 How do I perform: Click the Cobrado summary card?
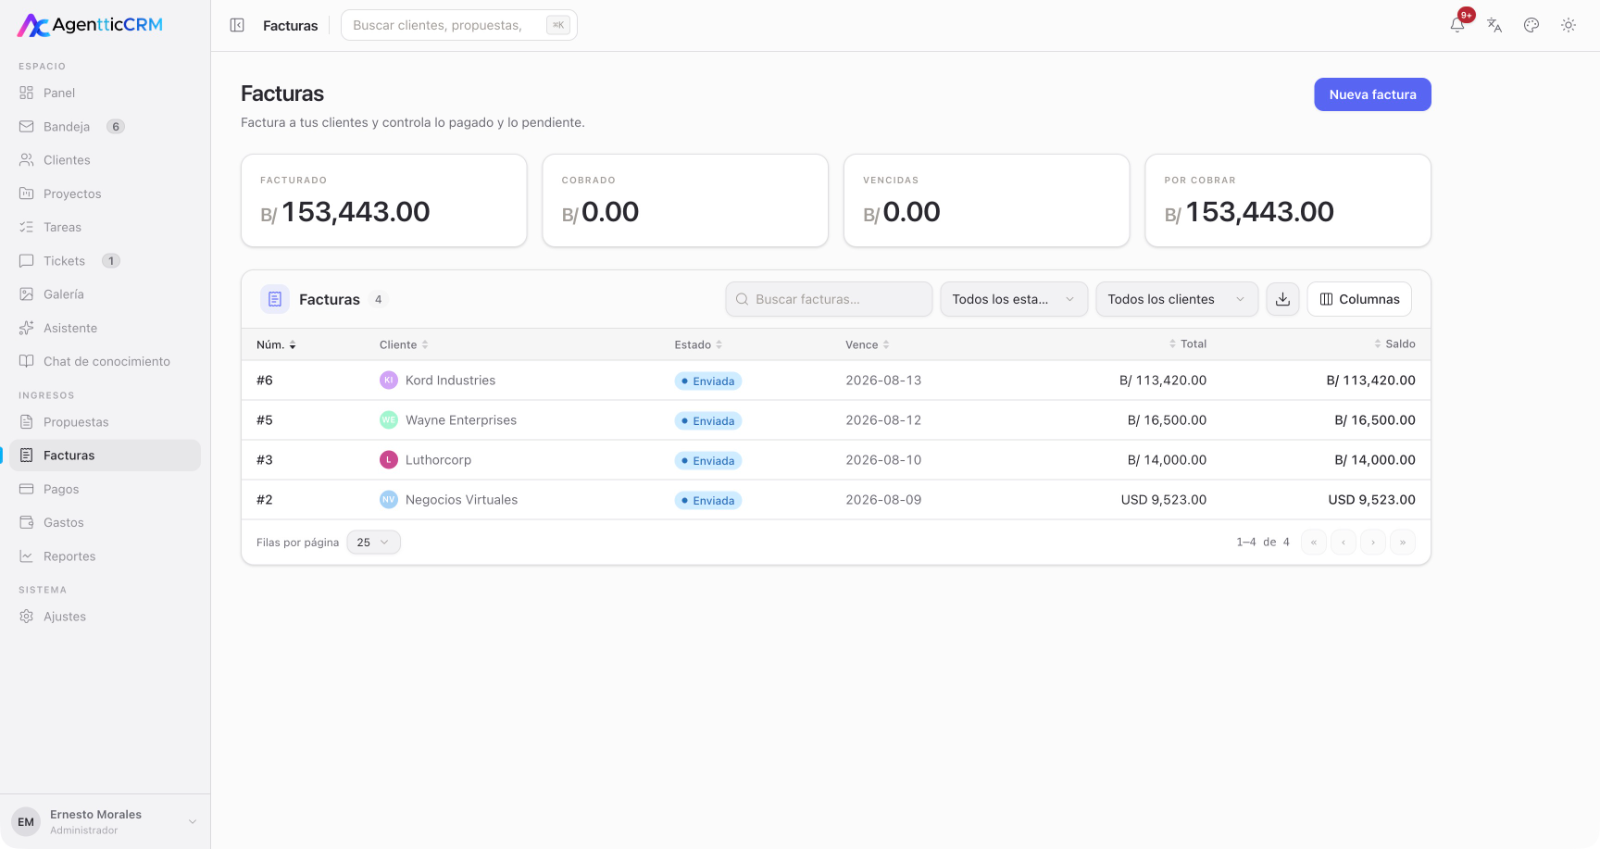[x=685, y=200]
